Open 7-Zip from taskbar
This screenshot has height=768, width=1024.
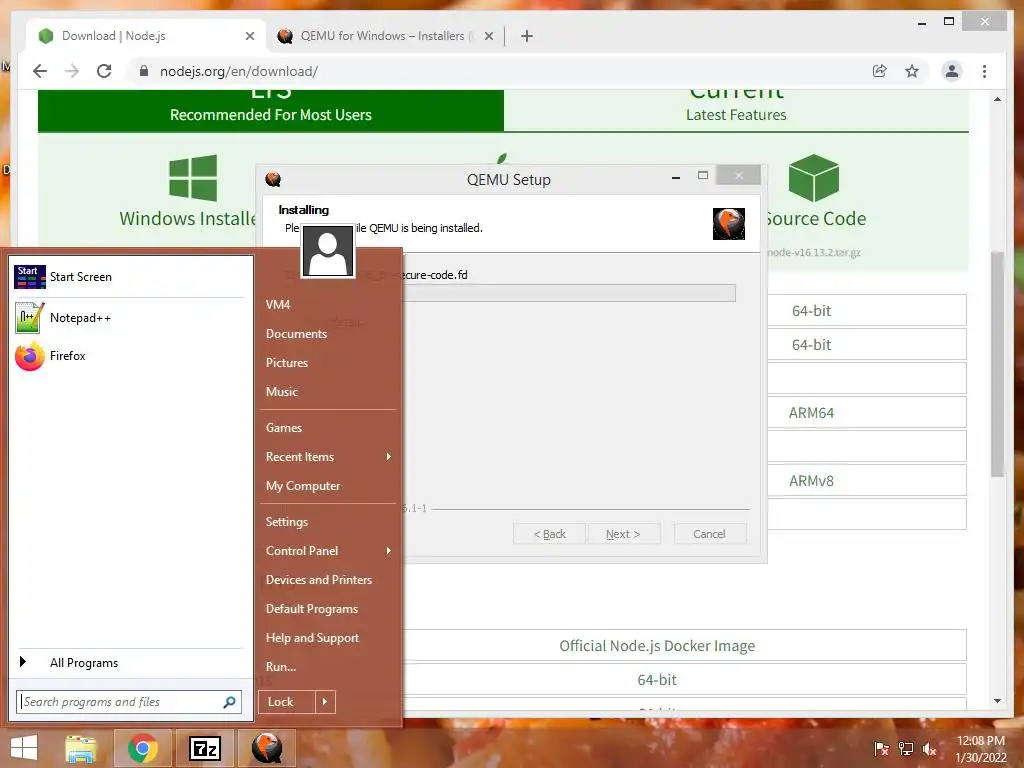[204, 748]
